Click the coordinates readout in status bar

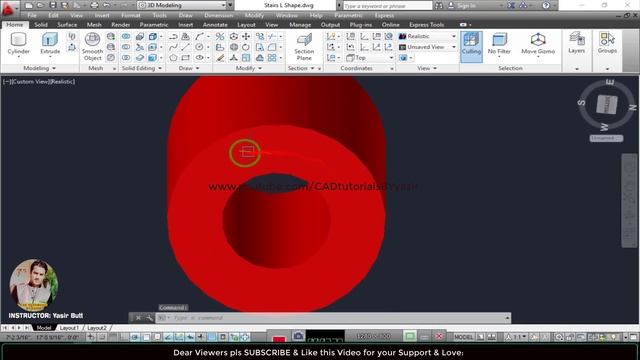click(42, 337)
